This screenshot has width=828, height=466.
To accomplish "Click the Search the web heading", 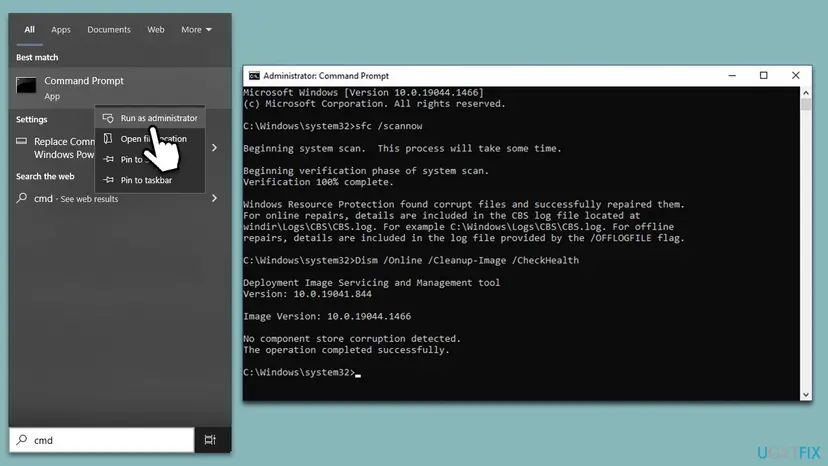I will point(45,176).
